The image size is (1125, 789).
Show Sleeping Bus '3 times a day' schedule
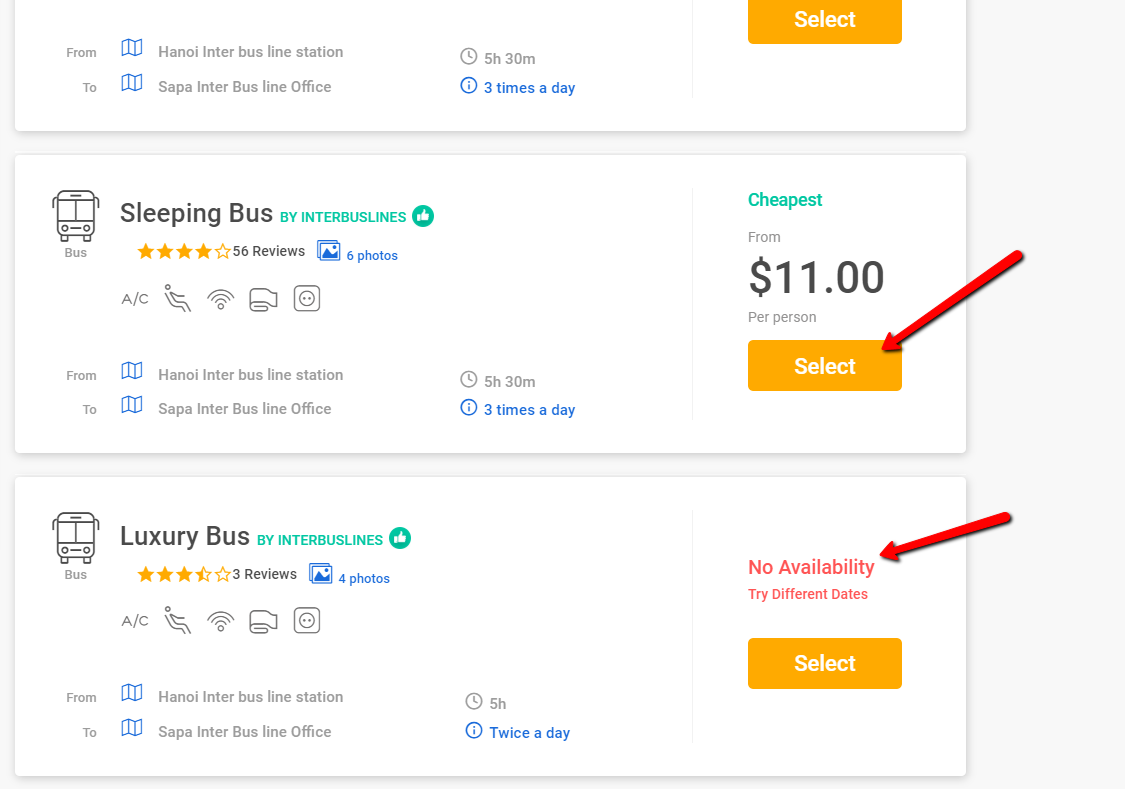tap(529, 410)
